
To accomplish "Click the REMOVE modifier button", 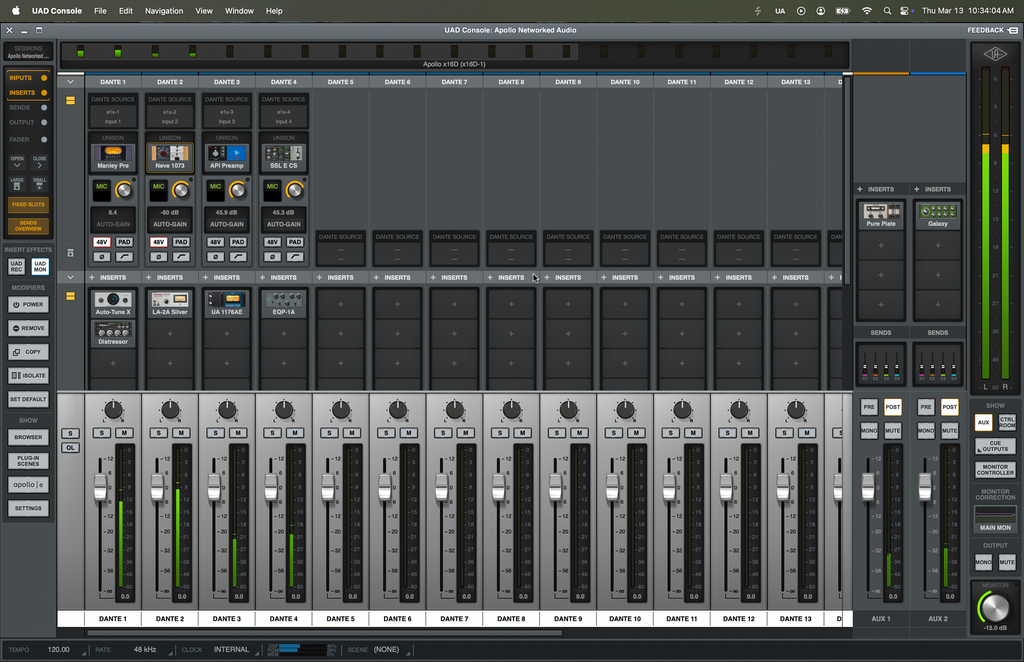I will point(28,328).
